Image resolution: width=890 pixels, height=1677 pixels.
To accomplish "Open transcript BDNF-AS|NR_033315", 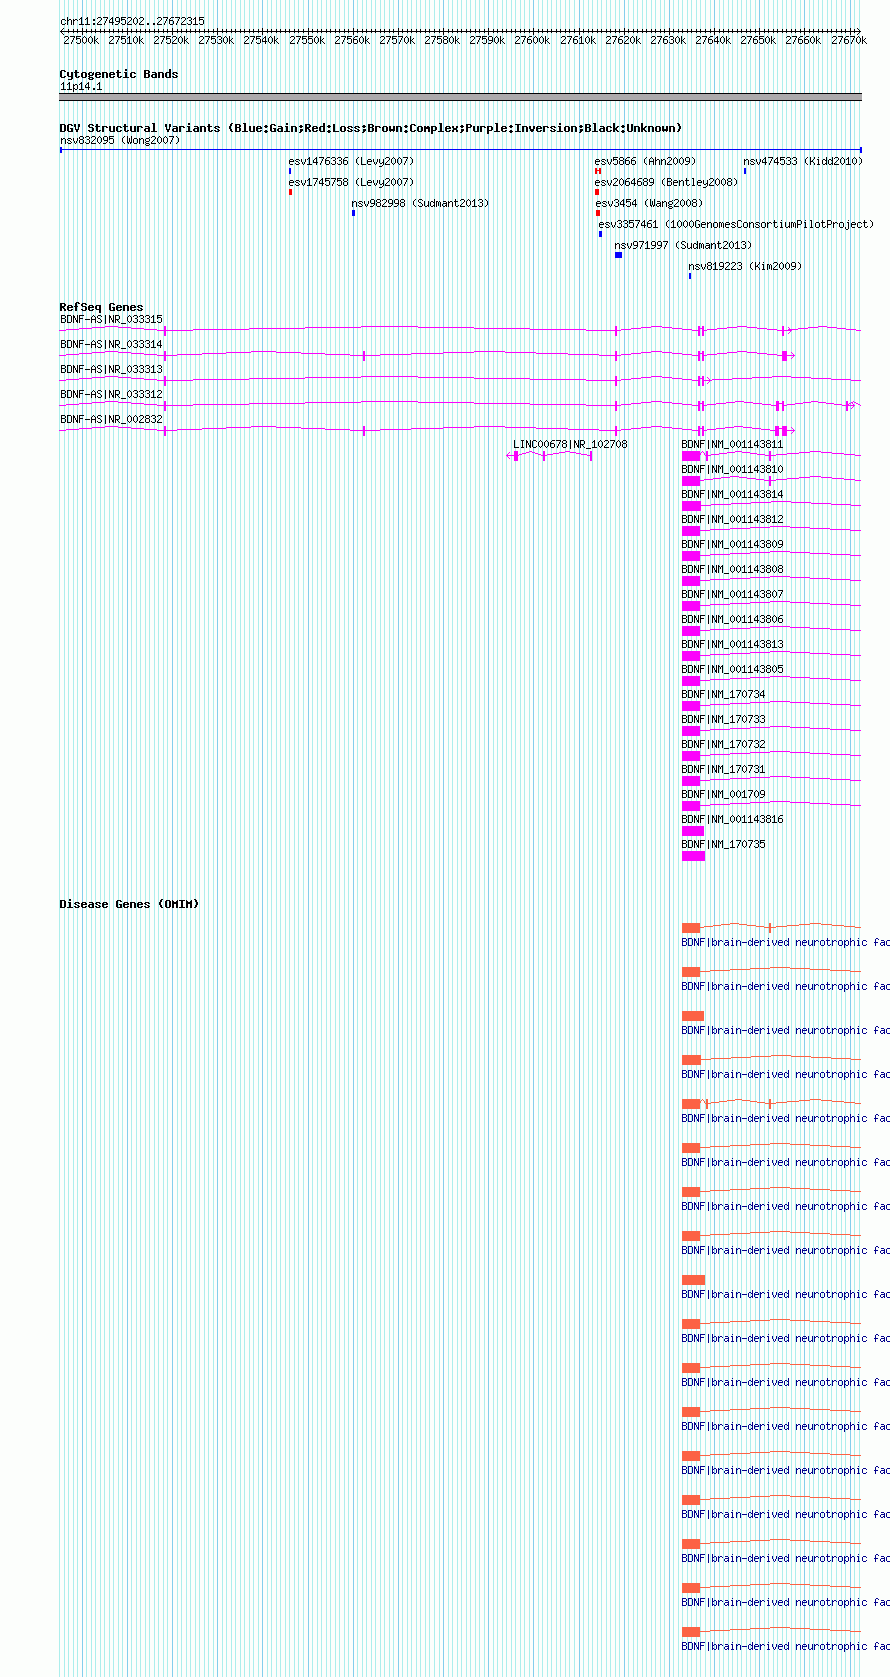I will click(x=111, y=319).
